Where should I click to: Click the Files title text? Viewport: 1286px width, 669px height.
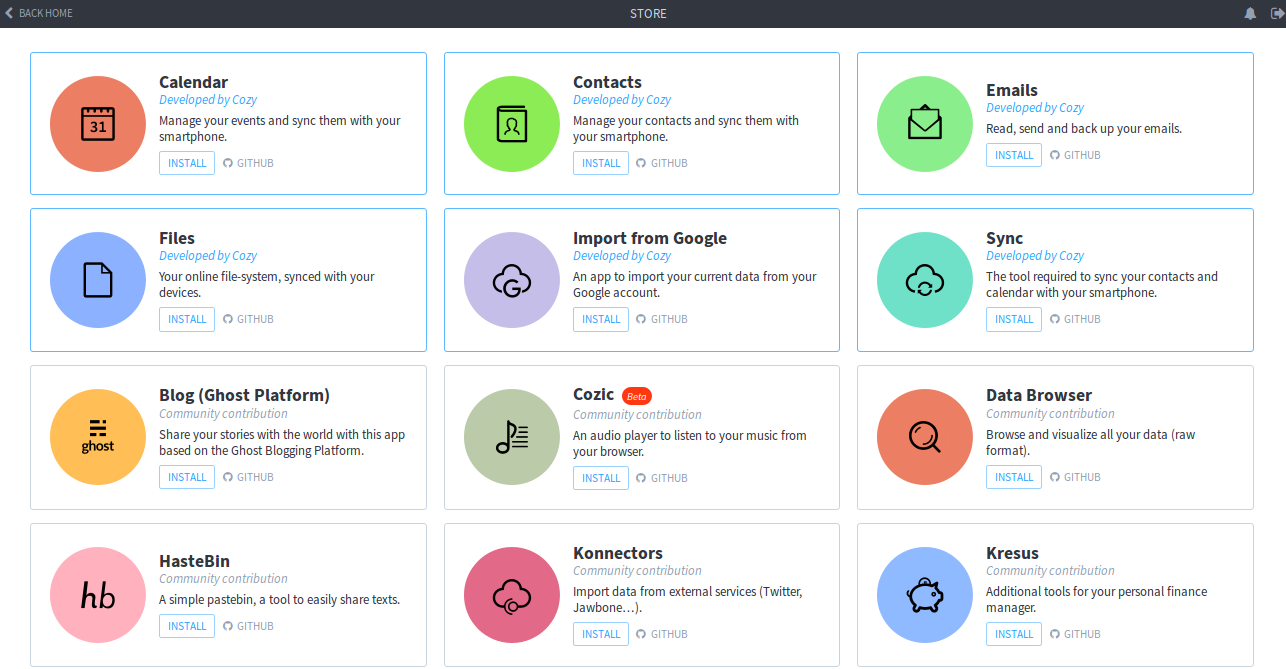pos(177,238)
